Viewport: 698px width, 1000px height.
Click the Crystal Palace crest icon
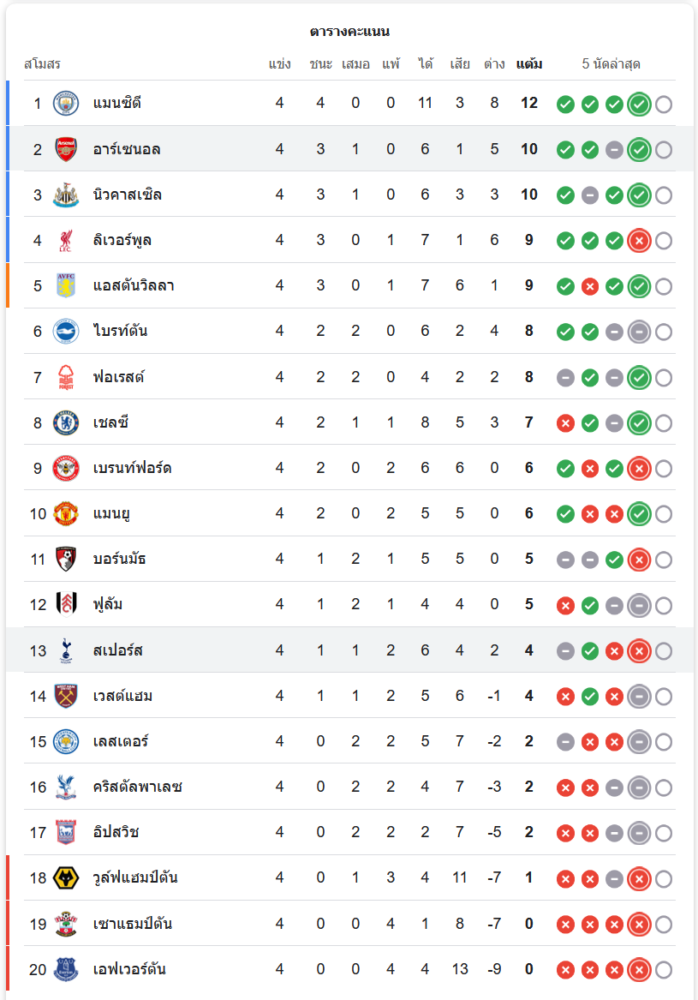(x=66, y=787)
